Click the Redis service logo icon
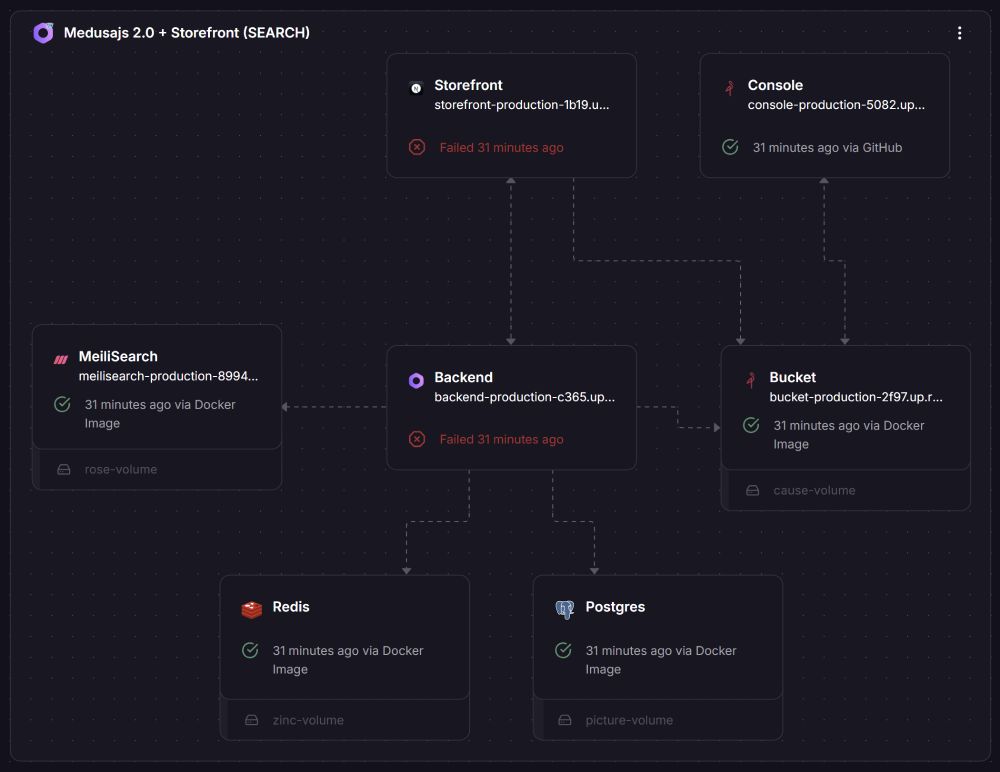The height and width of the screenshot is (772, 1000). 252,610
